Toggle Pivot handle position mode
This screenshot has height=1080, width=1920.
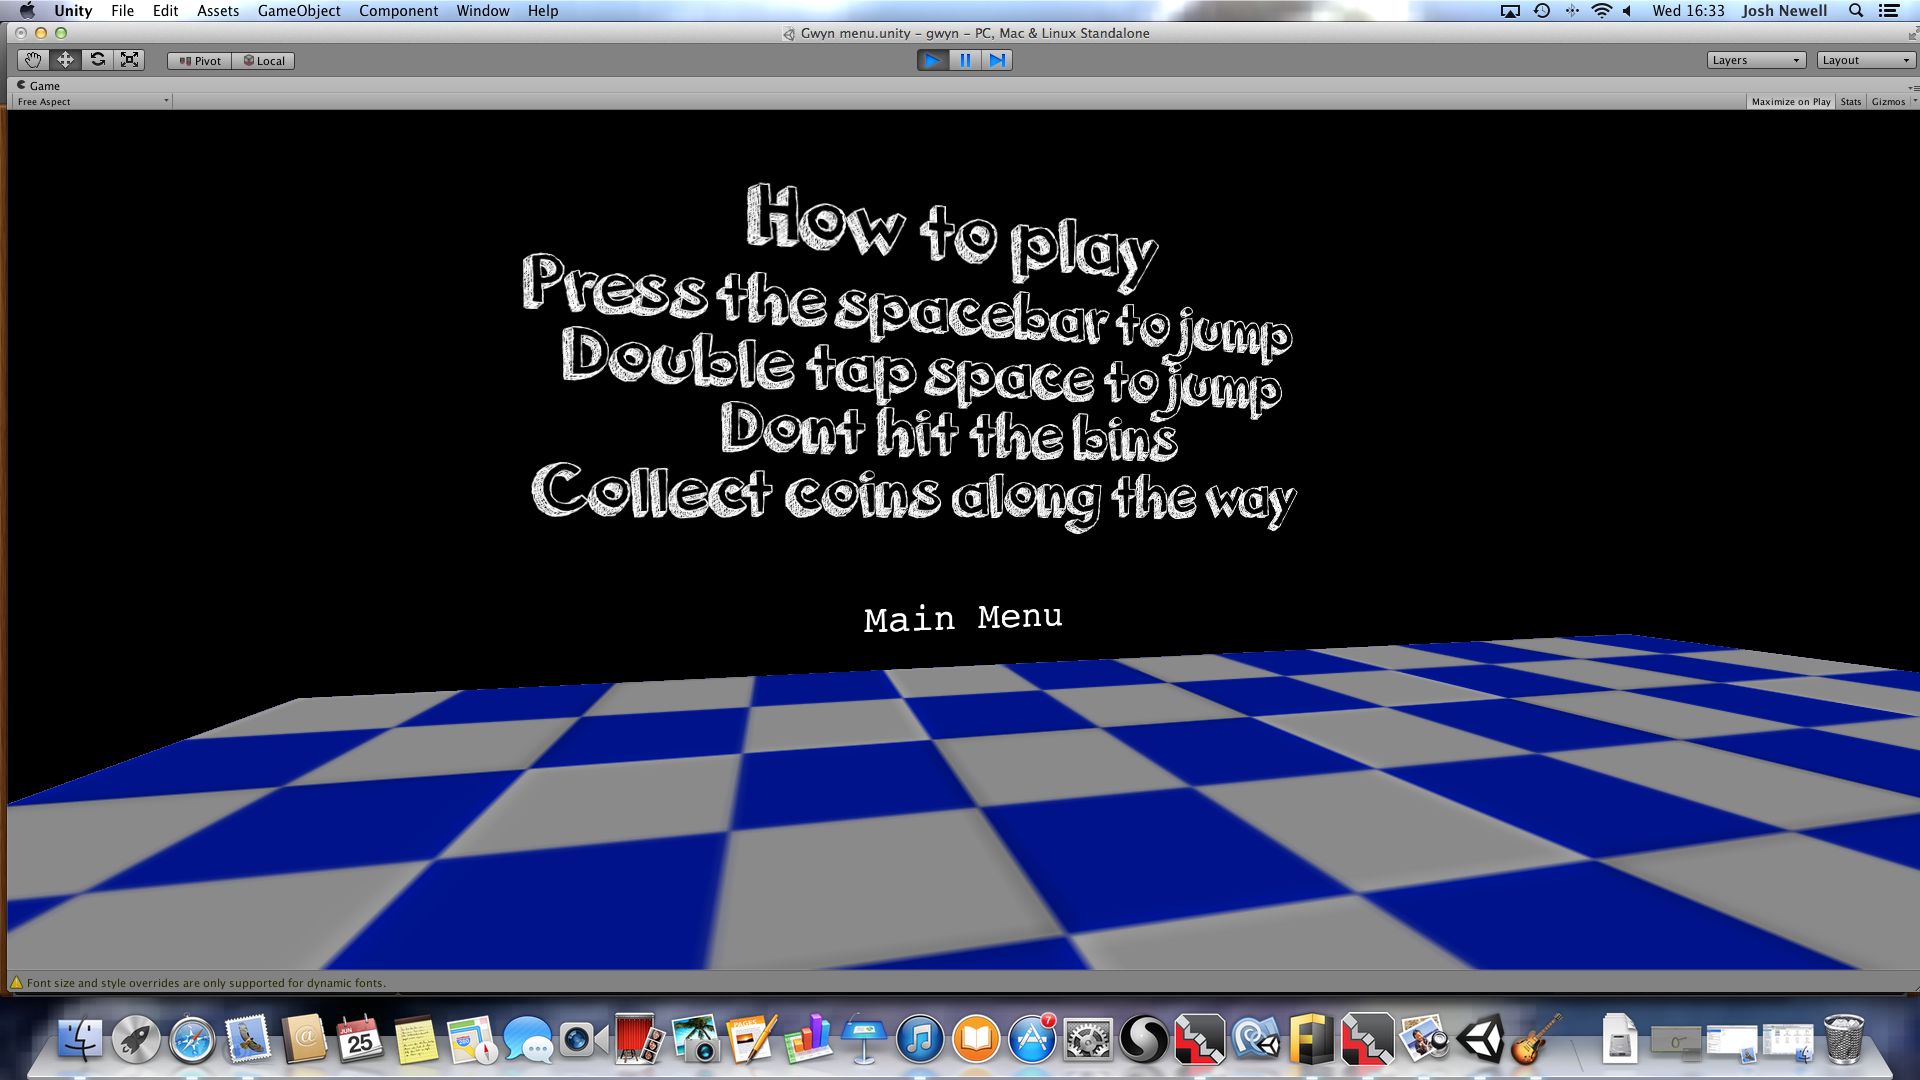[x=200, y=61]
